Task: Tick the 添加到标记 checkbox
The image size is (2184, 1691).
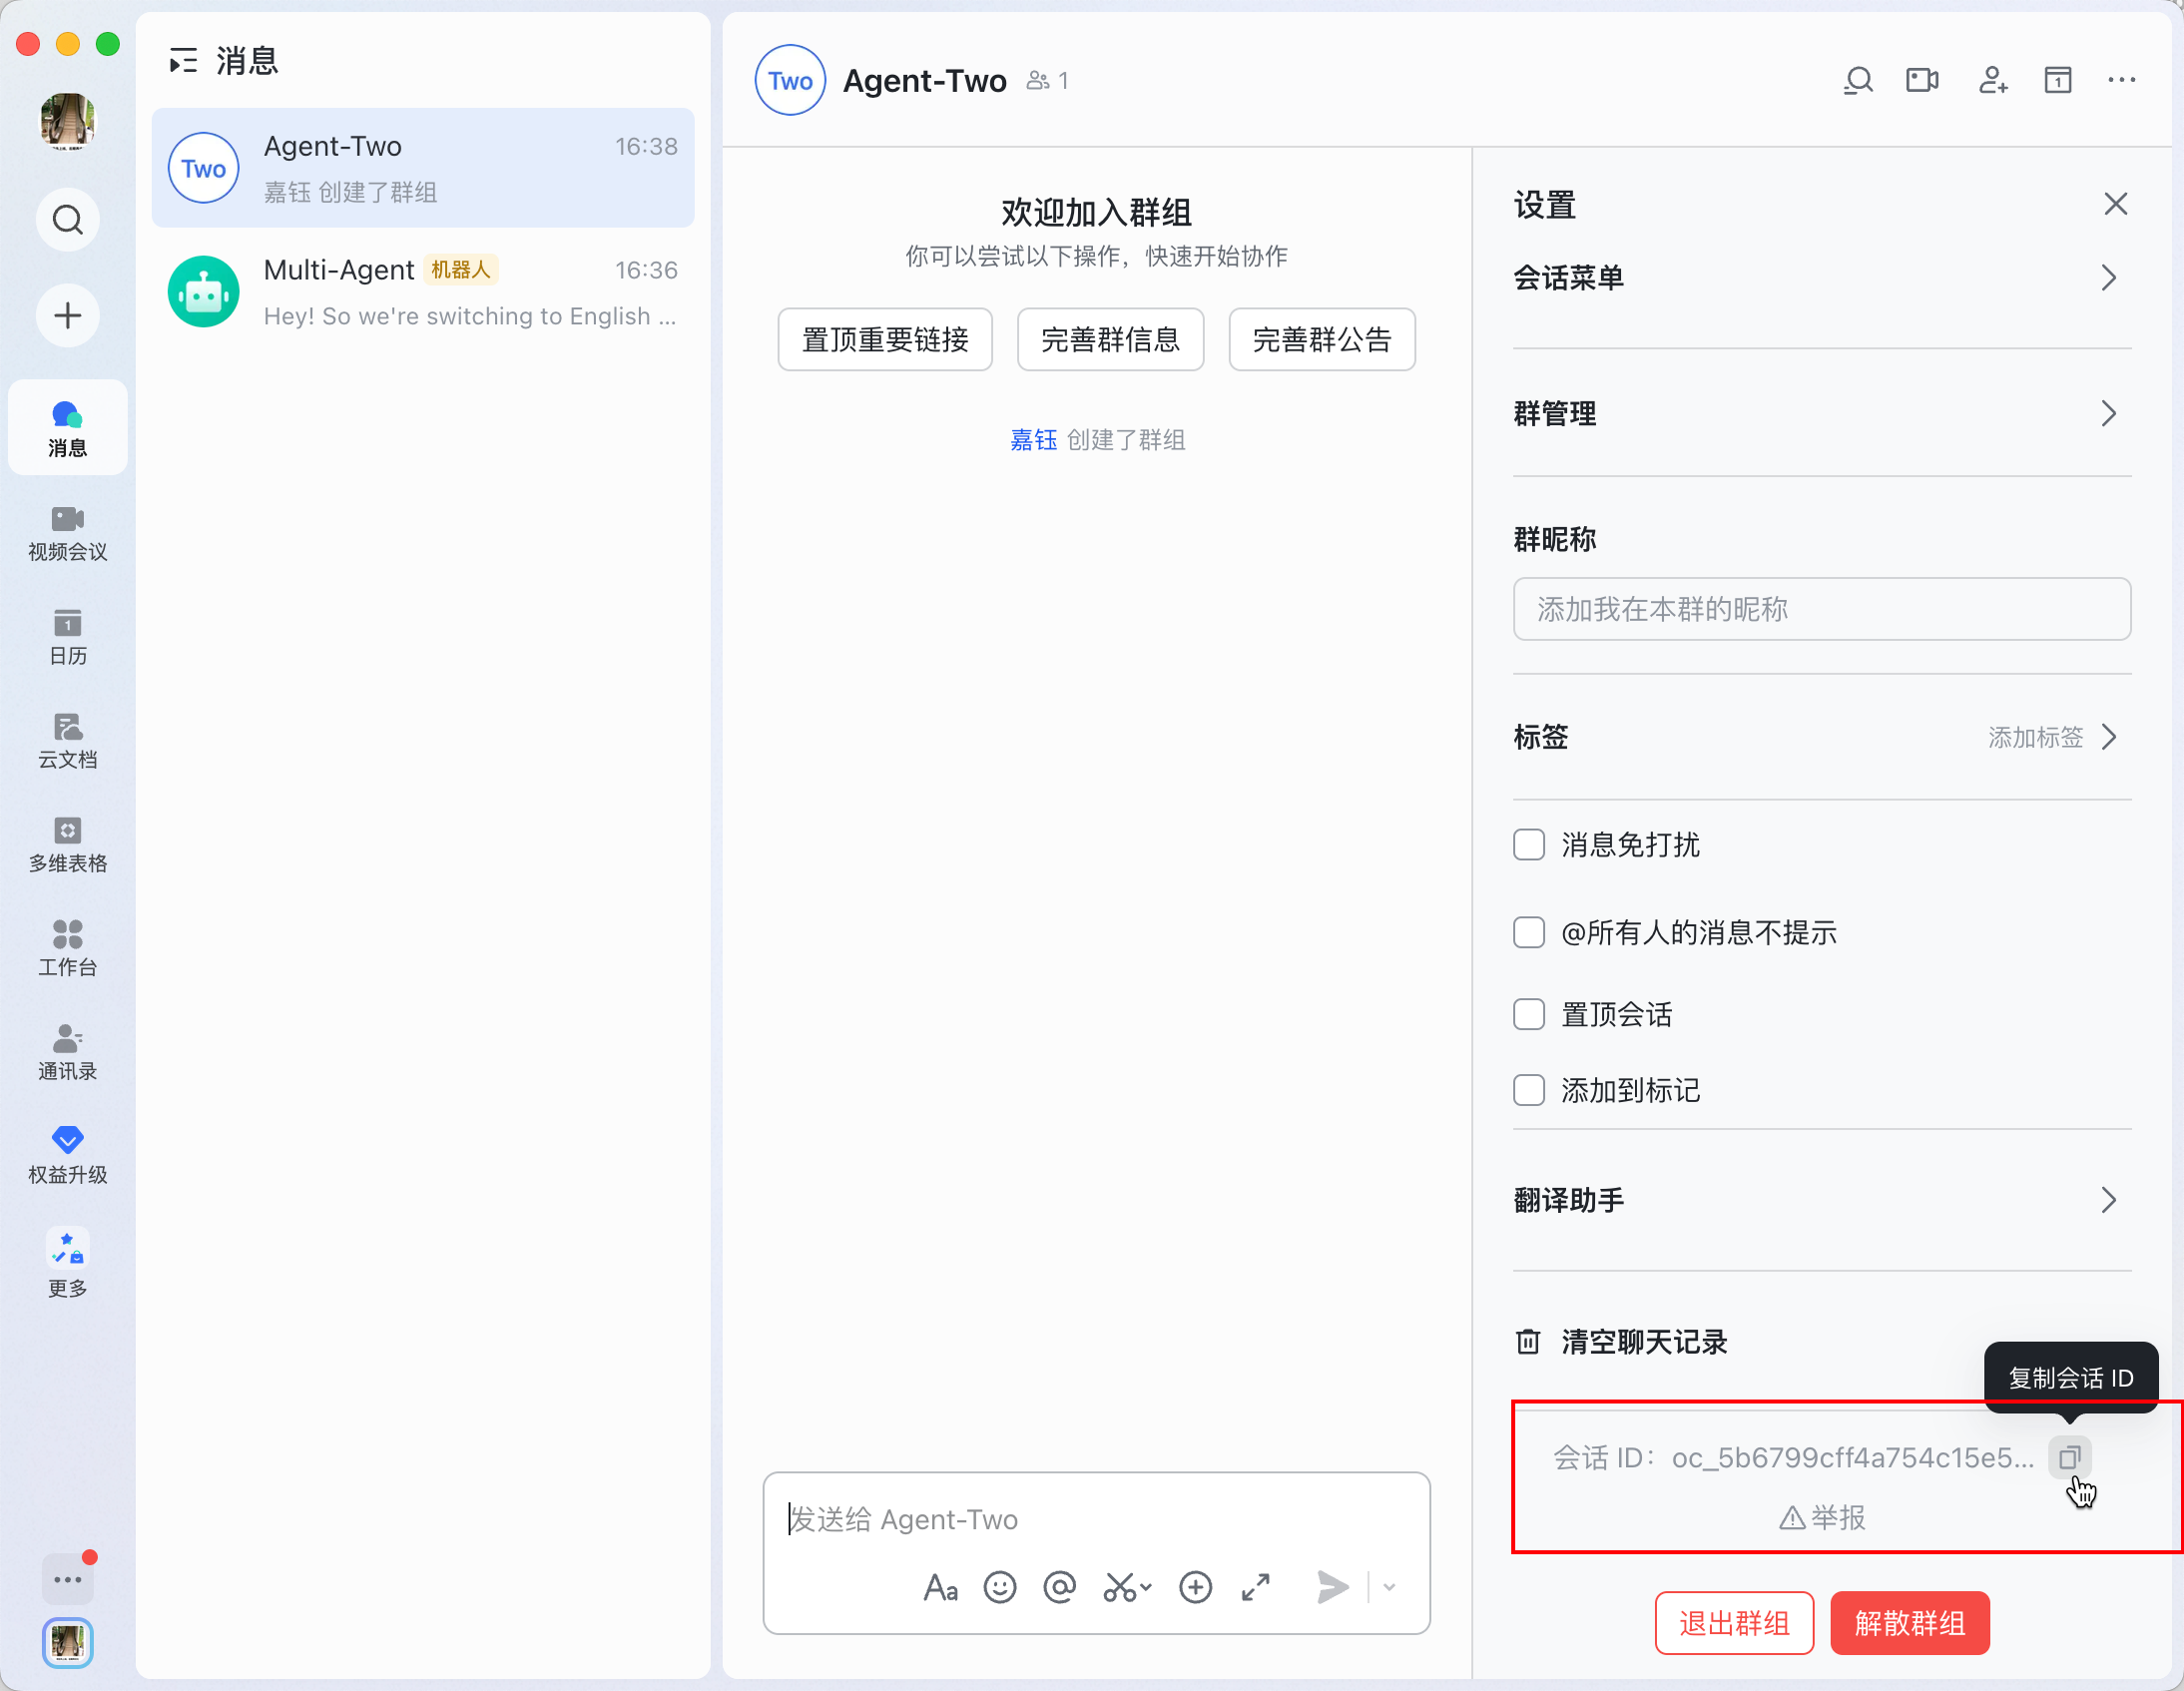Action: (x=1528, y=1090)
